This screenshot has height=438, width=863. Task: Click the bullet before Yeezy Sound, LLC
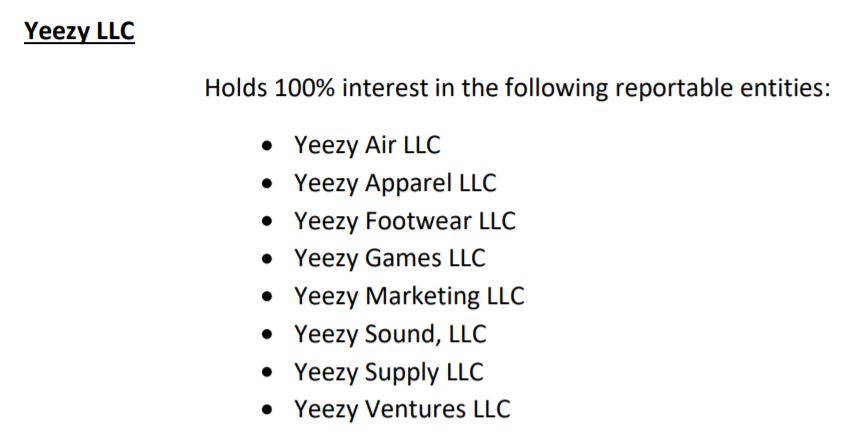267,335
